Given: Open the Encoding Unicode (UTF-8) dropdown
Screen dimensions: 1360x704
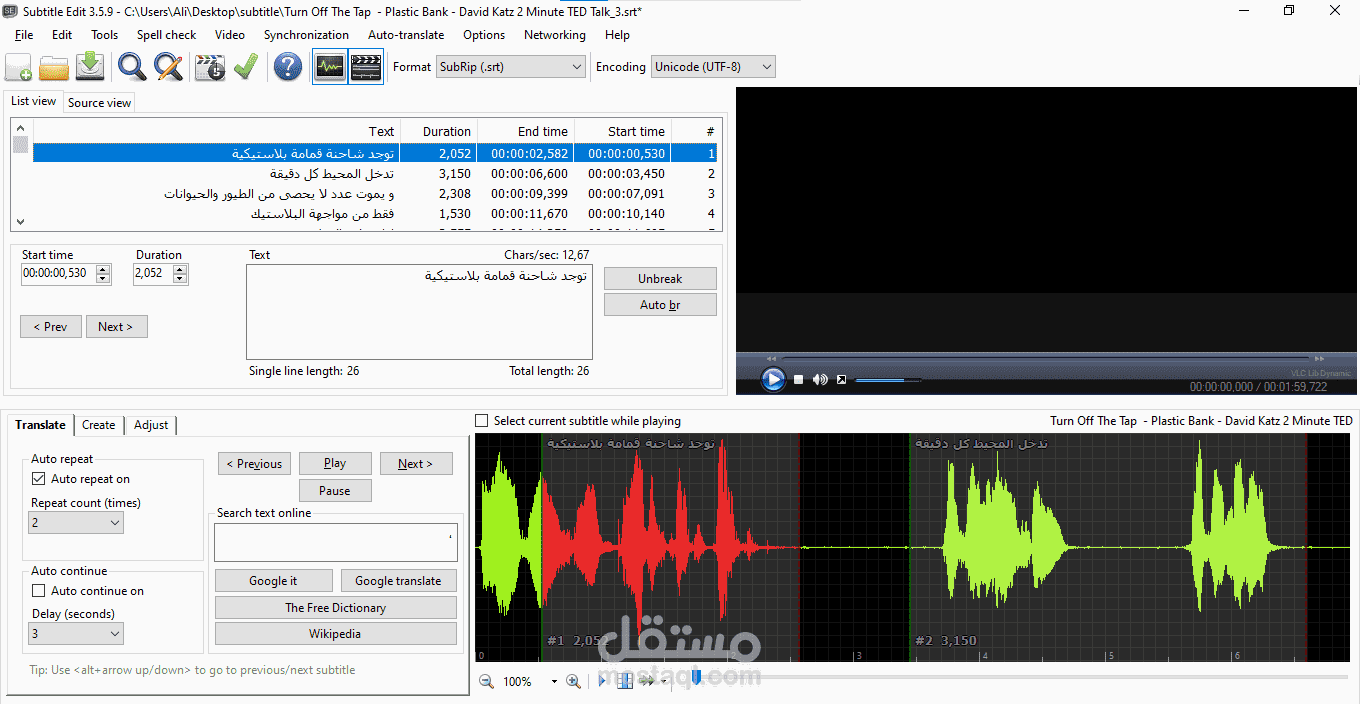Looking at the screenshot, I should (x=713, y=67).
